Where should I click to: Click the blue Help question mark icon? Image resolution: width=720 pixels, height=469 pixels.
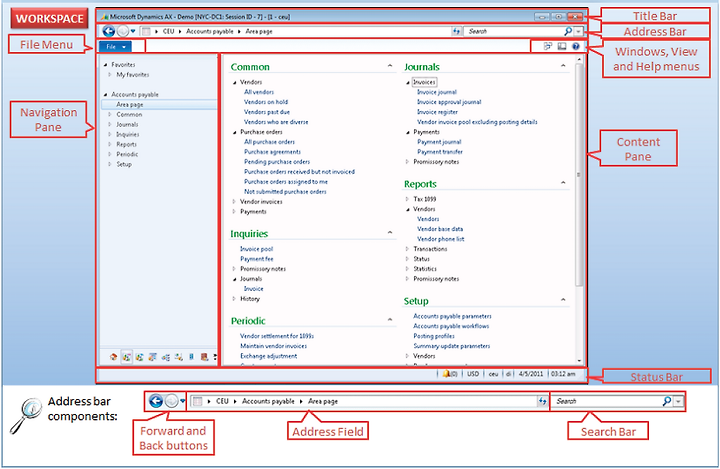575,46
